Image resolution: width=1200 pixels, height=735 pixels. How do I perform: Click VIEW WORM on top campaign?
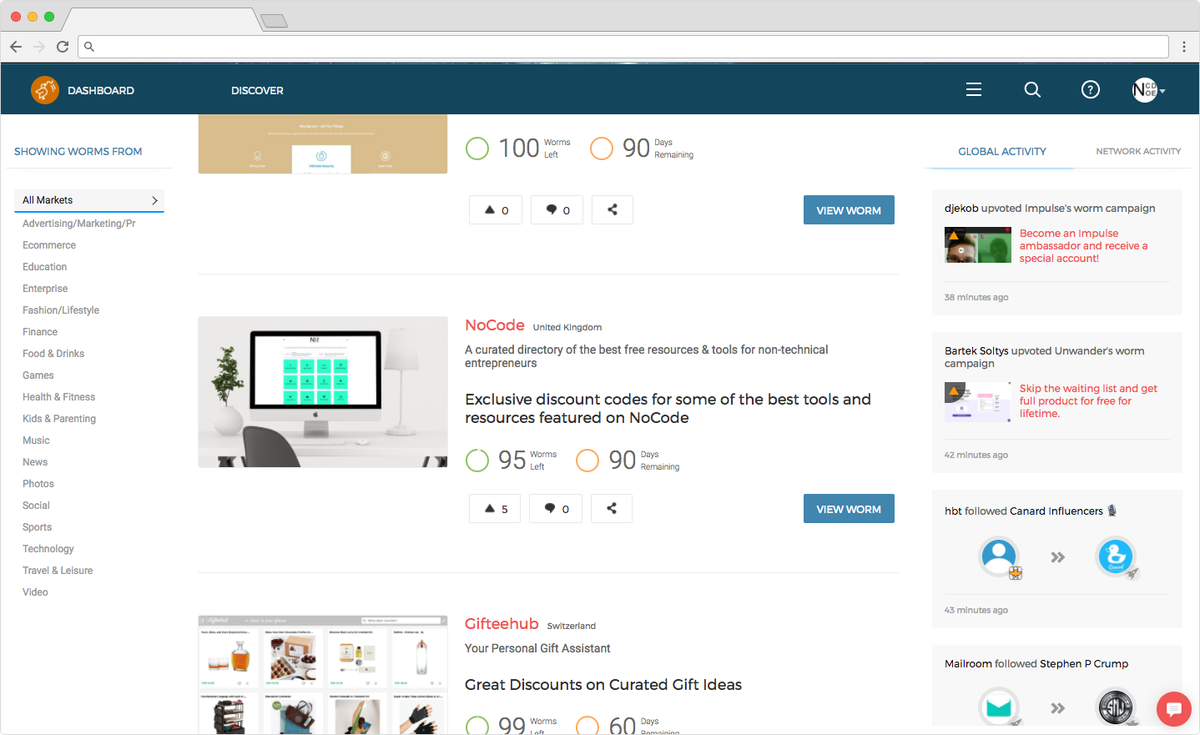[849, 210]
